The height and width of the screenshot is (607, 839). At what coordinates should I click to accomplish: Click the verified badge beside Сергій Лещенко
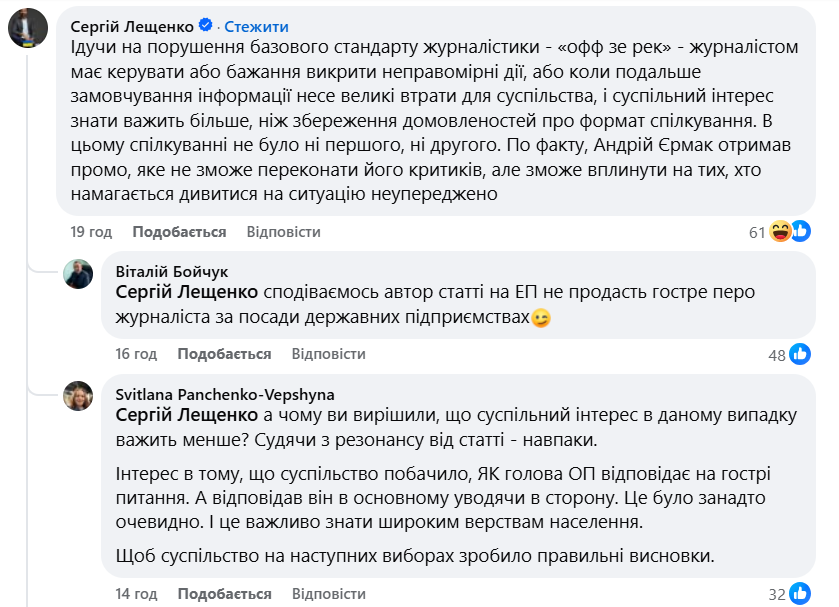[x=206, y=25]
